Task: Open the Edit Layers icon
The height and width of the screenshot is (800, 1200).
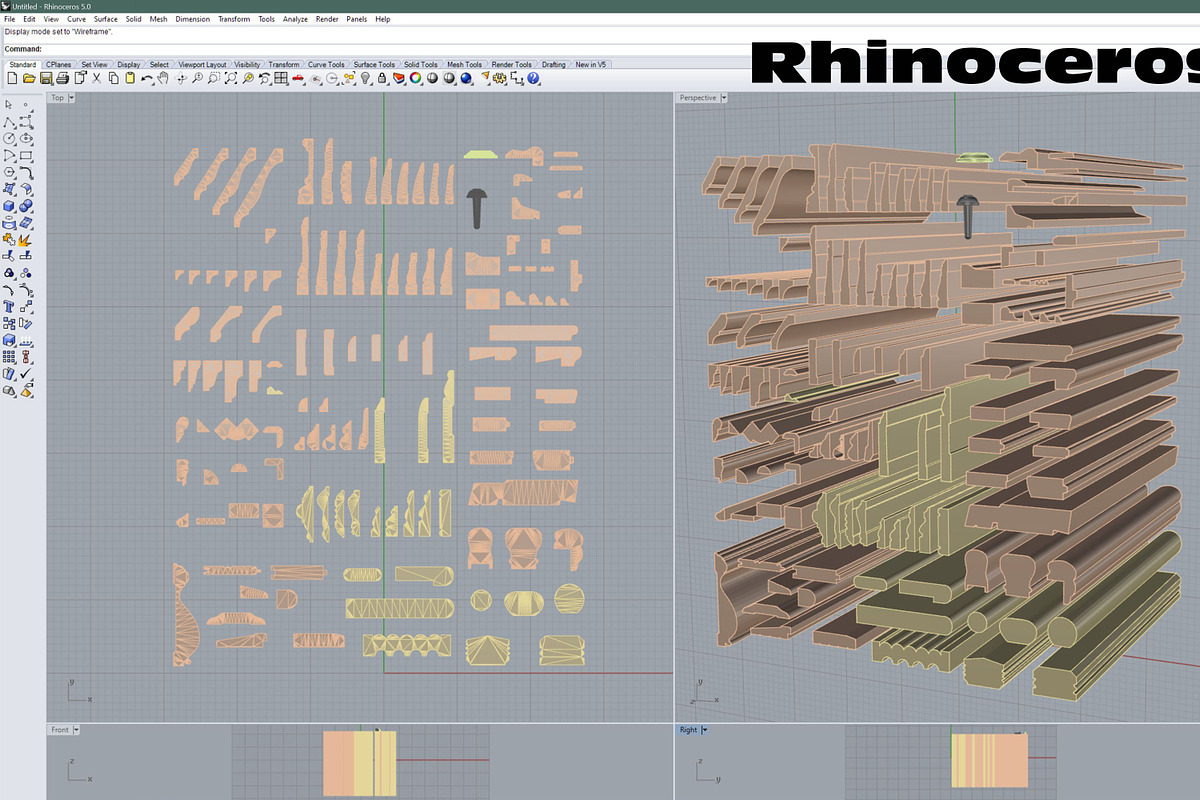Action: click(398, 78)
